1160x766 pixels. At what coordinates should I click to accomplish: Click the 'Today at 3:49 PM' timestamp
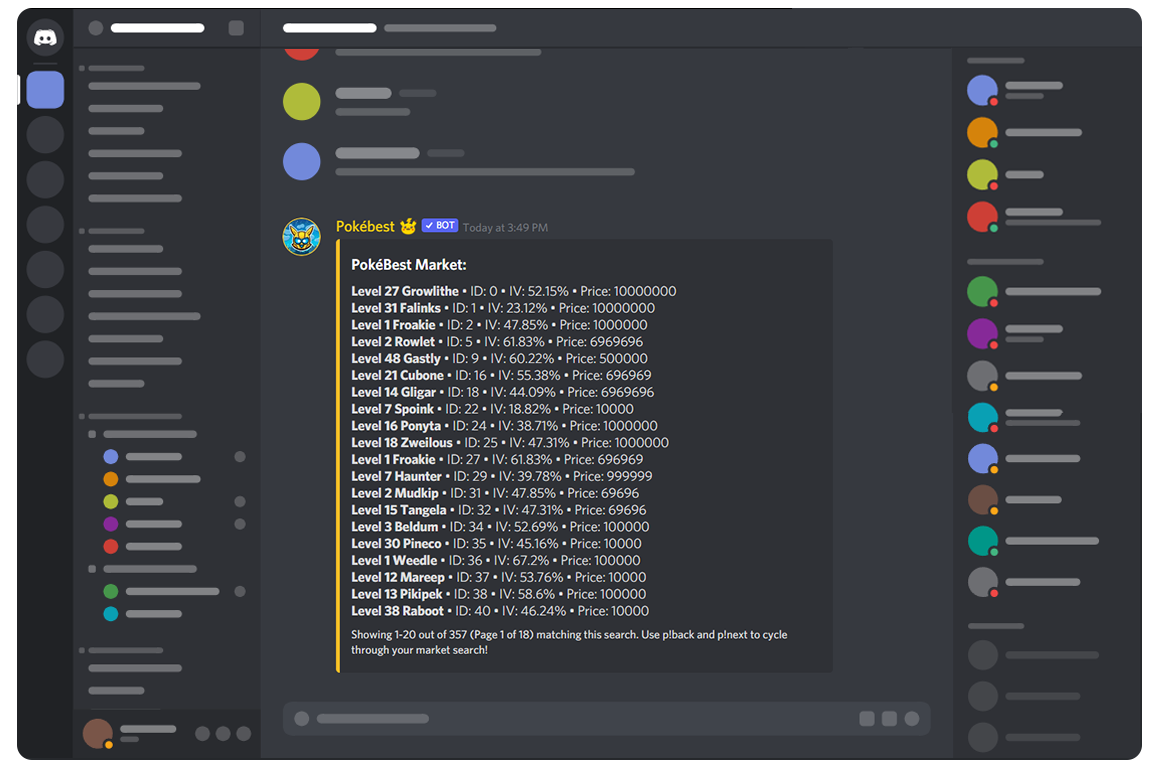(x=505, y=228)
